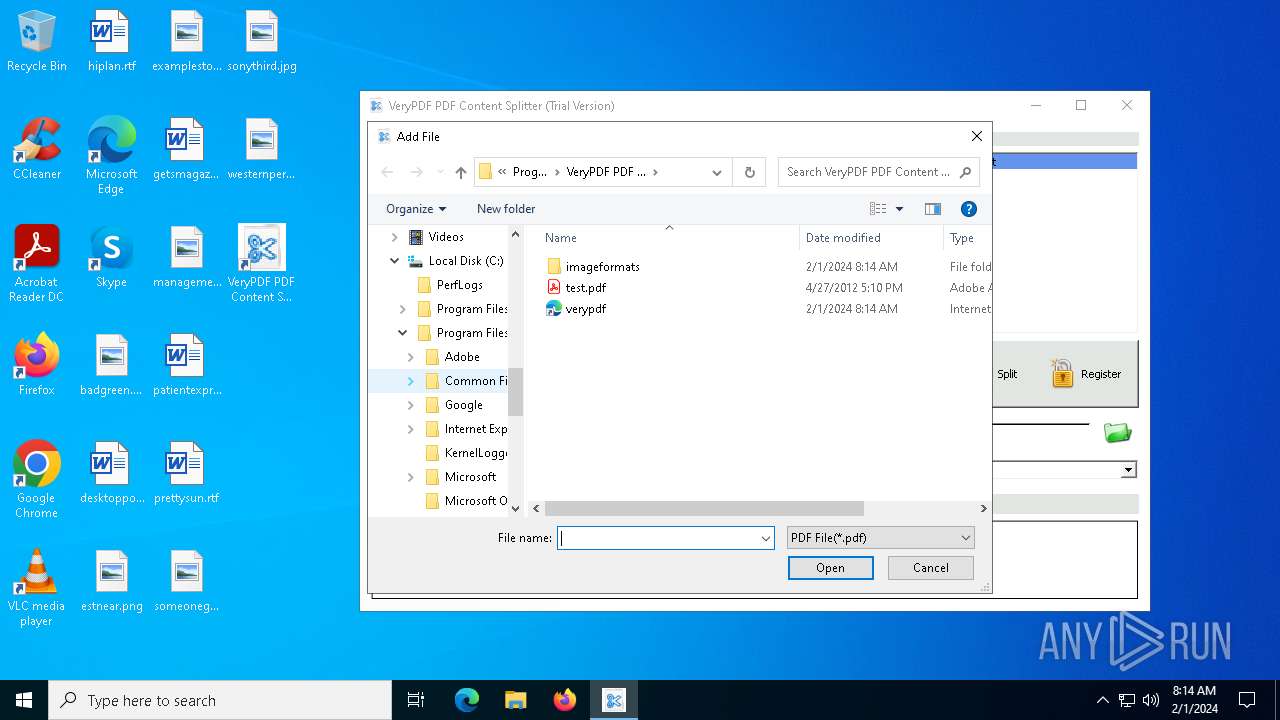Click the green folder browse icon
This screenshot has width=1280, height=720.
(1117, 432)
